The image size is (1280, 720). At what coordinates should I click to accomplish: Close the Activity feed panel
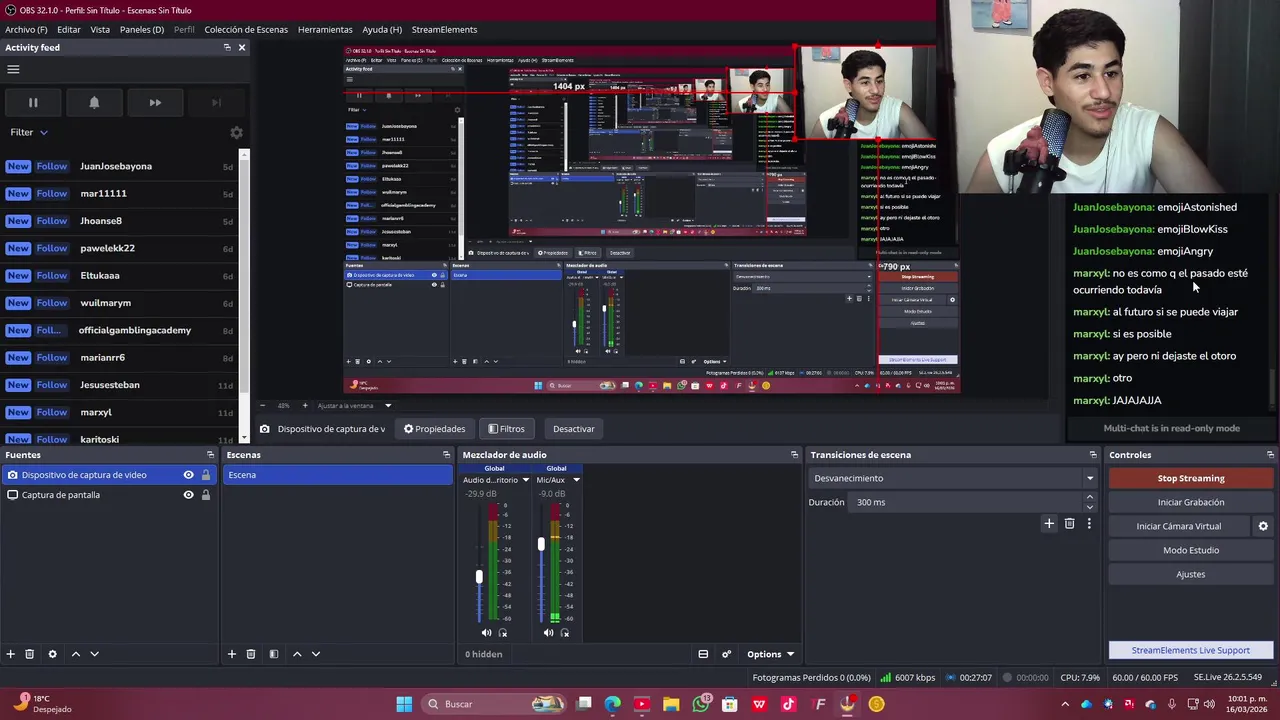coord(241,47)
